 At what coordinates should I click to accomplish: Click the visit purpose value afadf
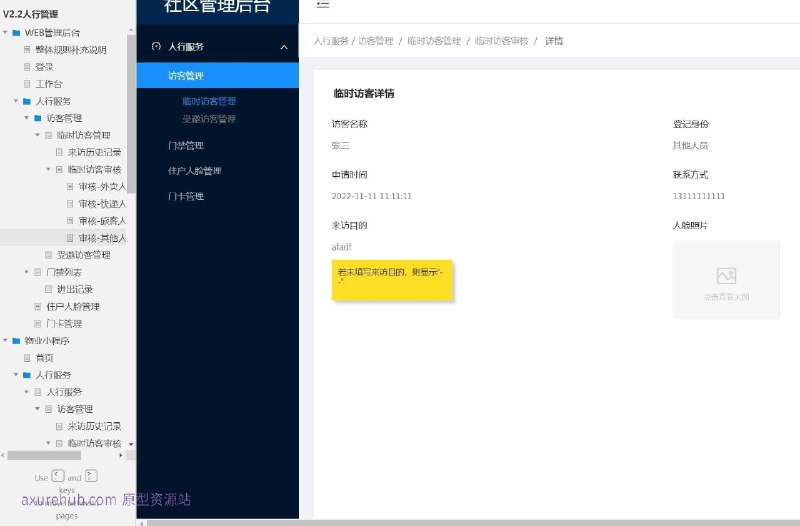point(341,247)
